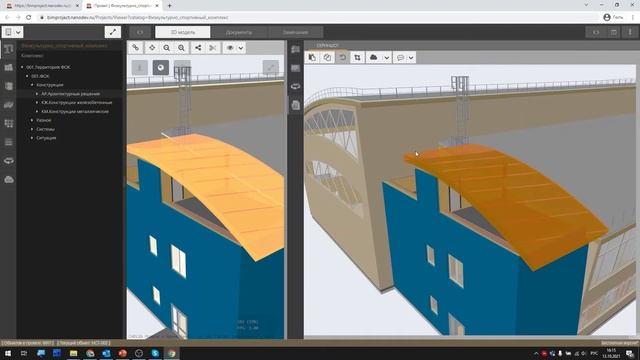Click the top icon in the middle vertical strip
The image size is (640, 360).
click(296, 49)
